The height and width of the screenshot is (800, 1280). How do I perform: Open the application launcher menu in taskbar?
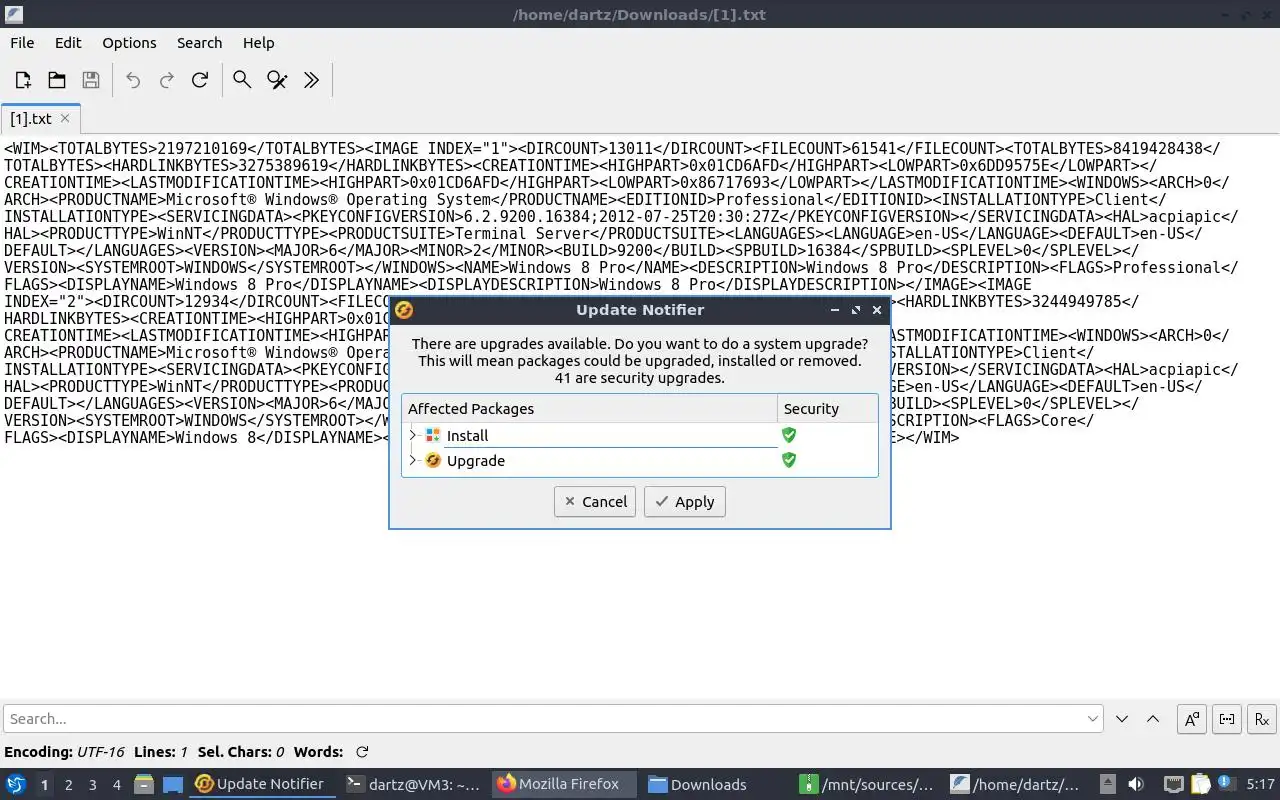coord(16,784)
